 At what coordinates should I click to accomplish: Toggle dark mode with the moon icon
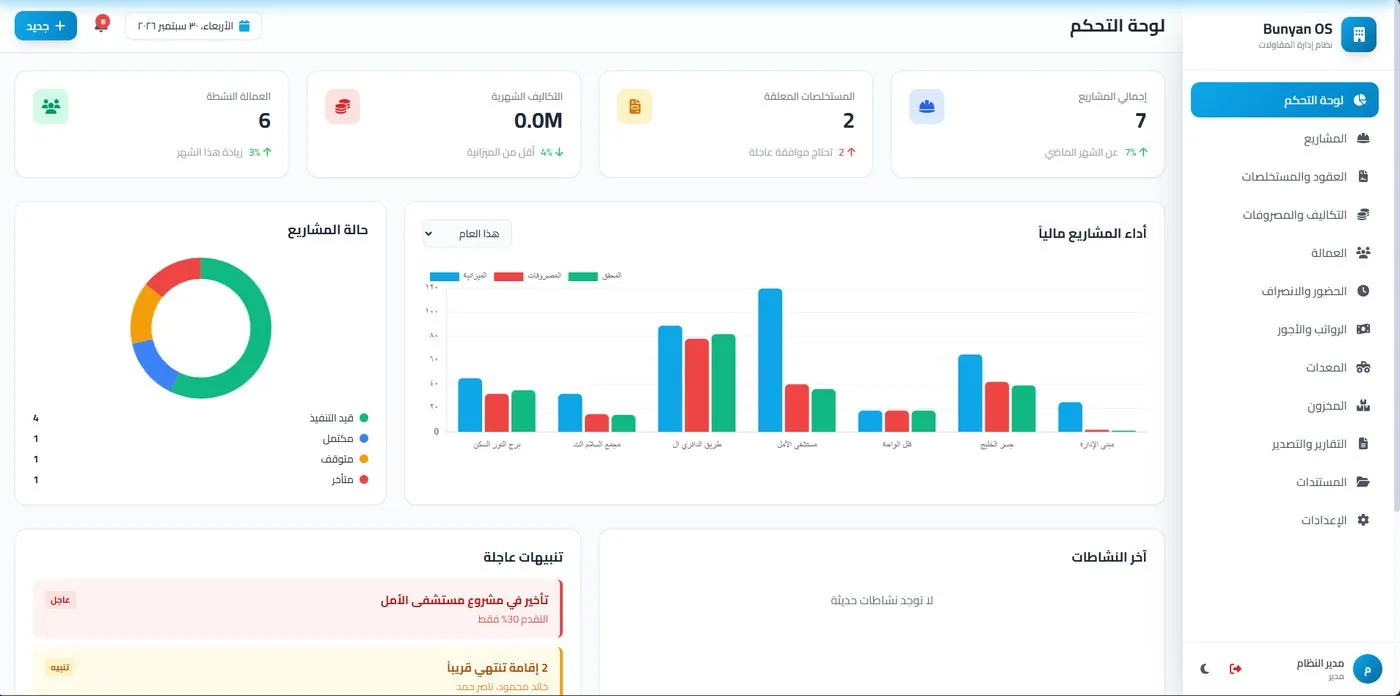coord(1205,669)
